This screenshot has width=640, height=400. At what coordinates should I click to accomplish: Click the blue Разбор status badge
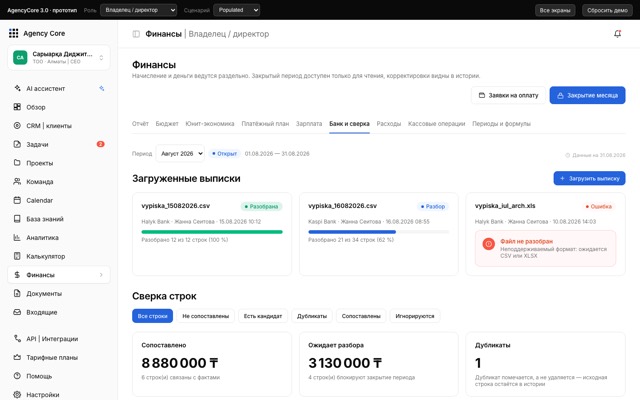433,207
